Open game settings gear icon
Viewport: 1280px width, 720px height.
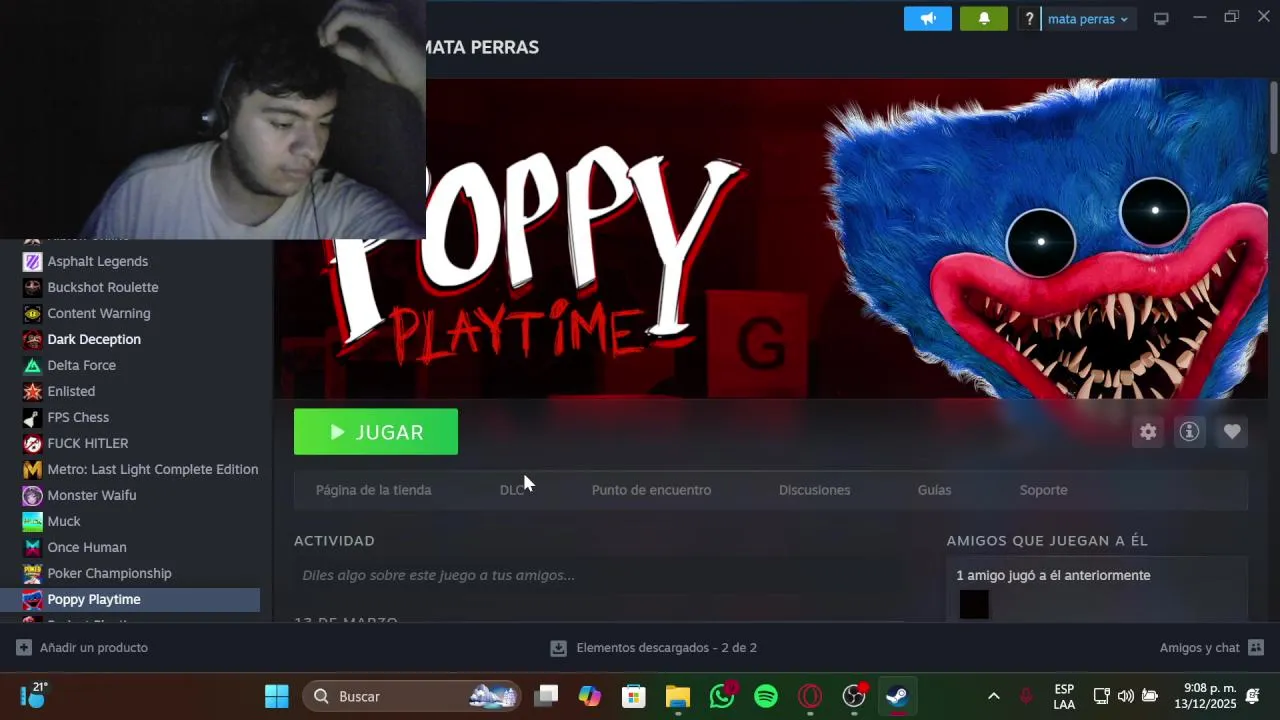coord(1148,432)
